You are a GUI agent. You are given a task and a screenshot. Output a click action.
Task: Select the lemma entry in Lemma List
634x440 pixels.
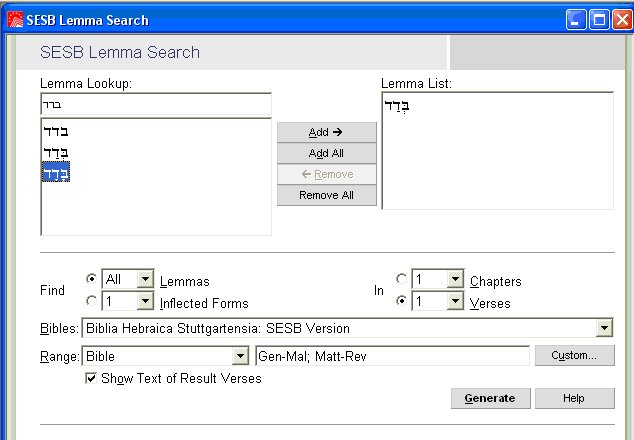[x=397, y=106]
